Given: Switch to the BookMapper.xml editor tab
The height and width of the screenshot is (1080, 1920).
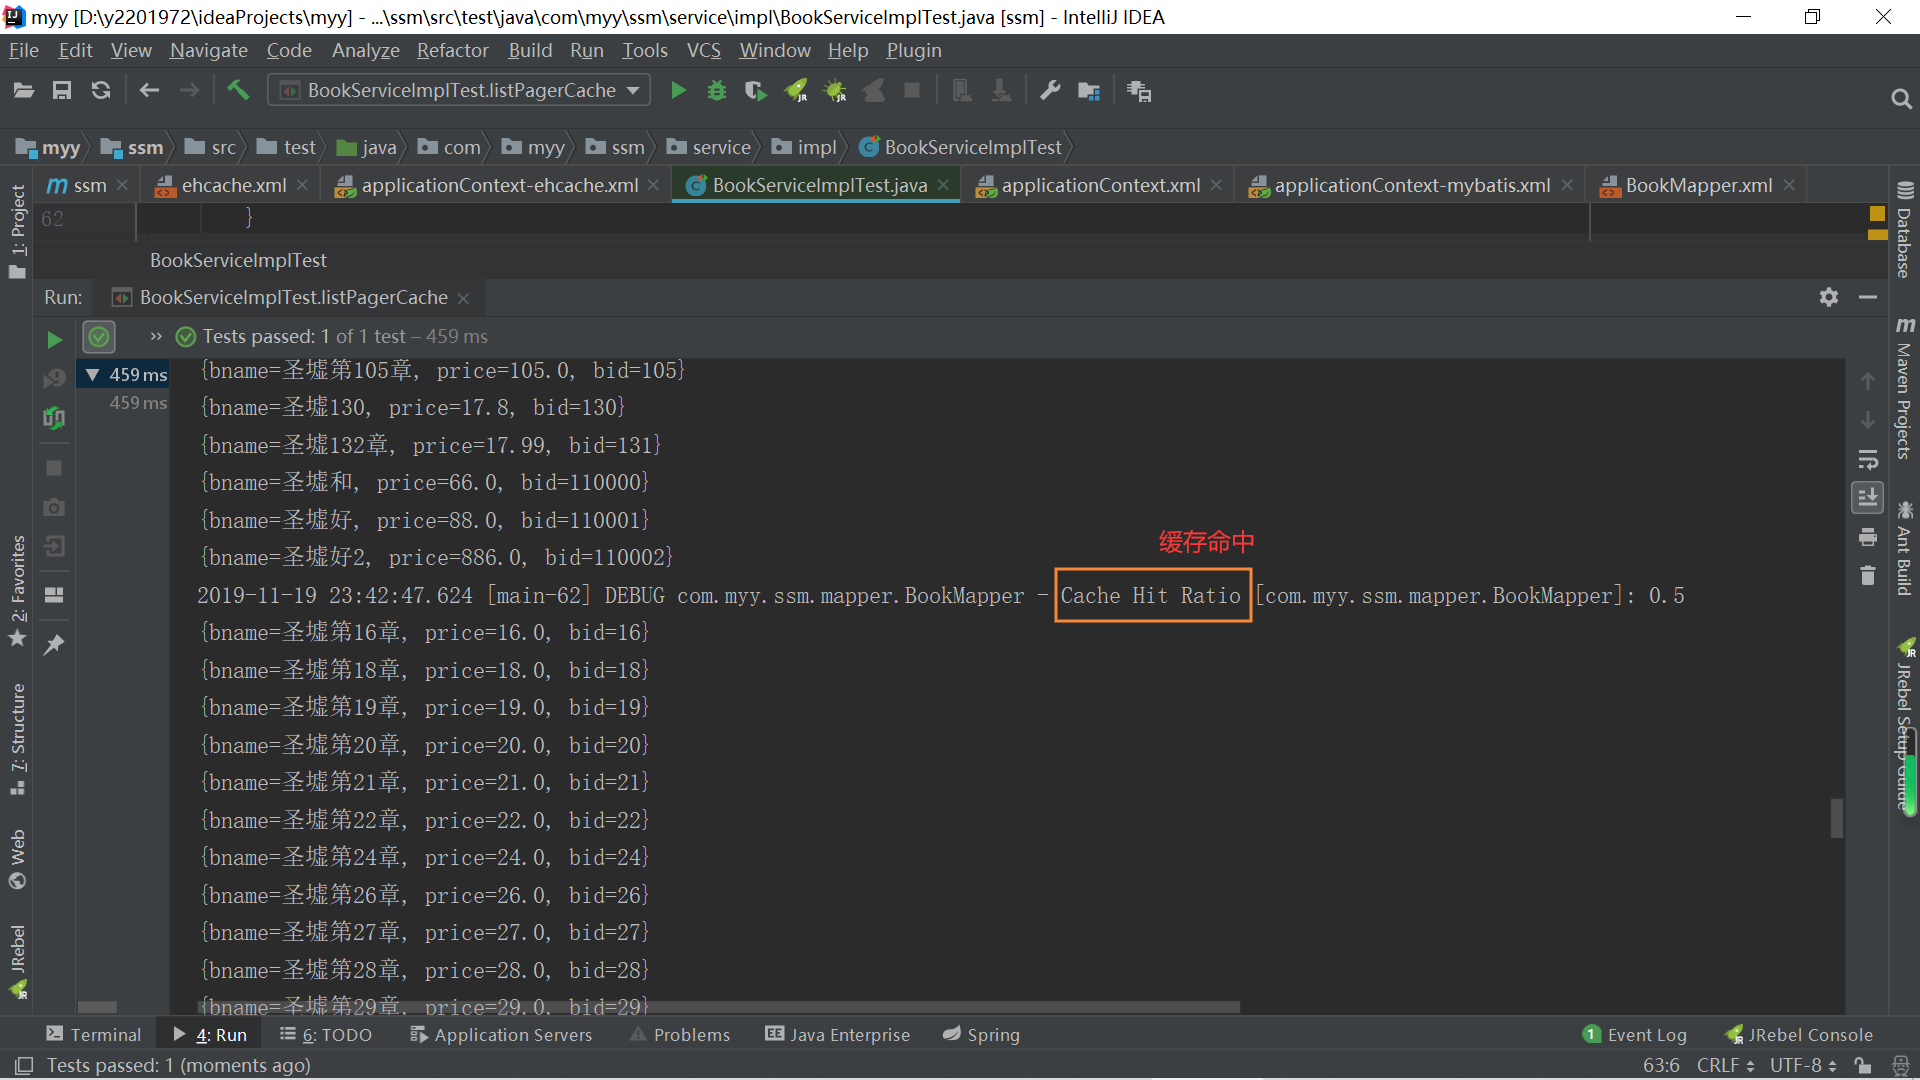Looking at the screenshot, I should [1698, 185].
